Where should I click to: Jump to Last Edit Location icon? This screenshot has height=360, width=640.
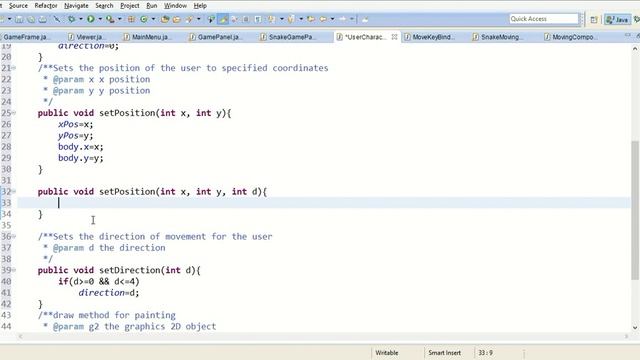pos(311,19)
